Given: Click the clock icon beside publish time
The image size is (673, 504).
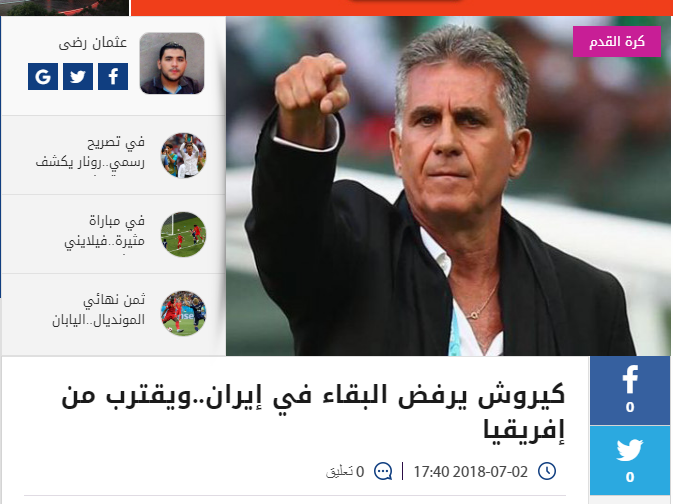Looking at the screenshot, I should pyautogui.click(x=547, y=471).
